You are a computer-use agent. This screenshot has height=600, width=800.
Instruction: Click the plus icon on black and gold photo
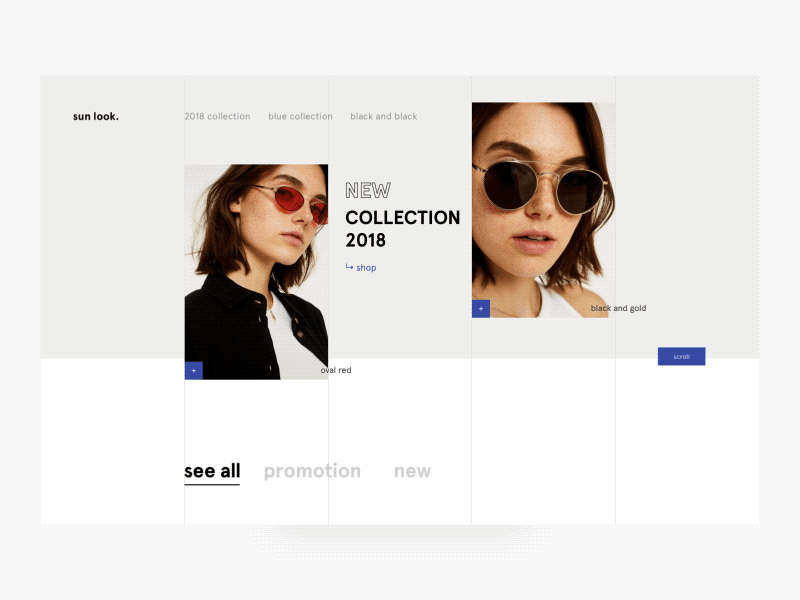481,309
